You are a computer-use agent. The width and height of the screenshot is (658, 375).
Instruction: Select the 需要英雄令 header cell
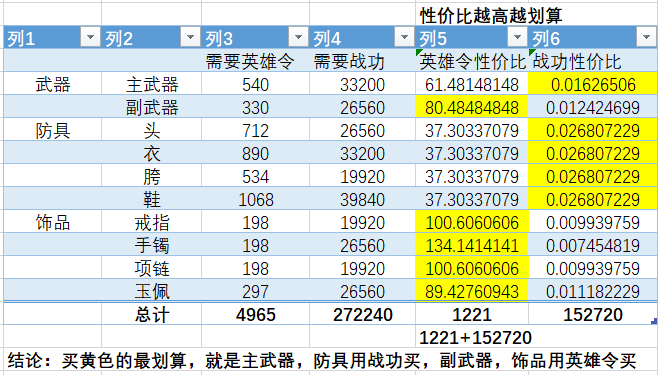click(x=256, y=62)
